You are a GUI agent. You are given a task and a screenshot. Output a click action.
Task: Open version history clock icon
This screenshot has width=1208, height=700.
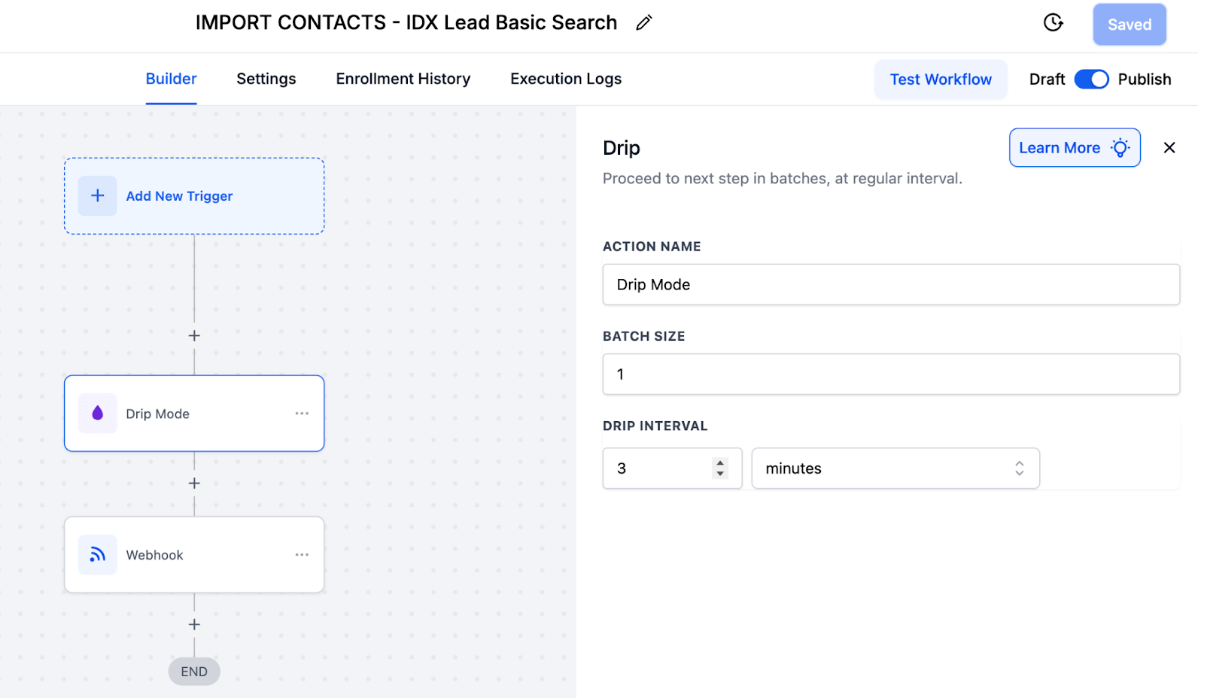coord(1053,23)
